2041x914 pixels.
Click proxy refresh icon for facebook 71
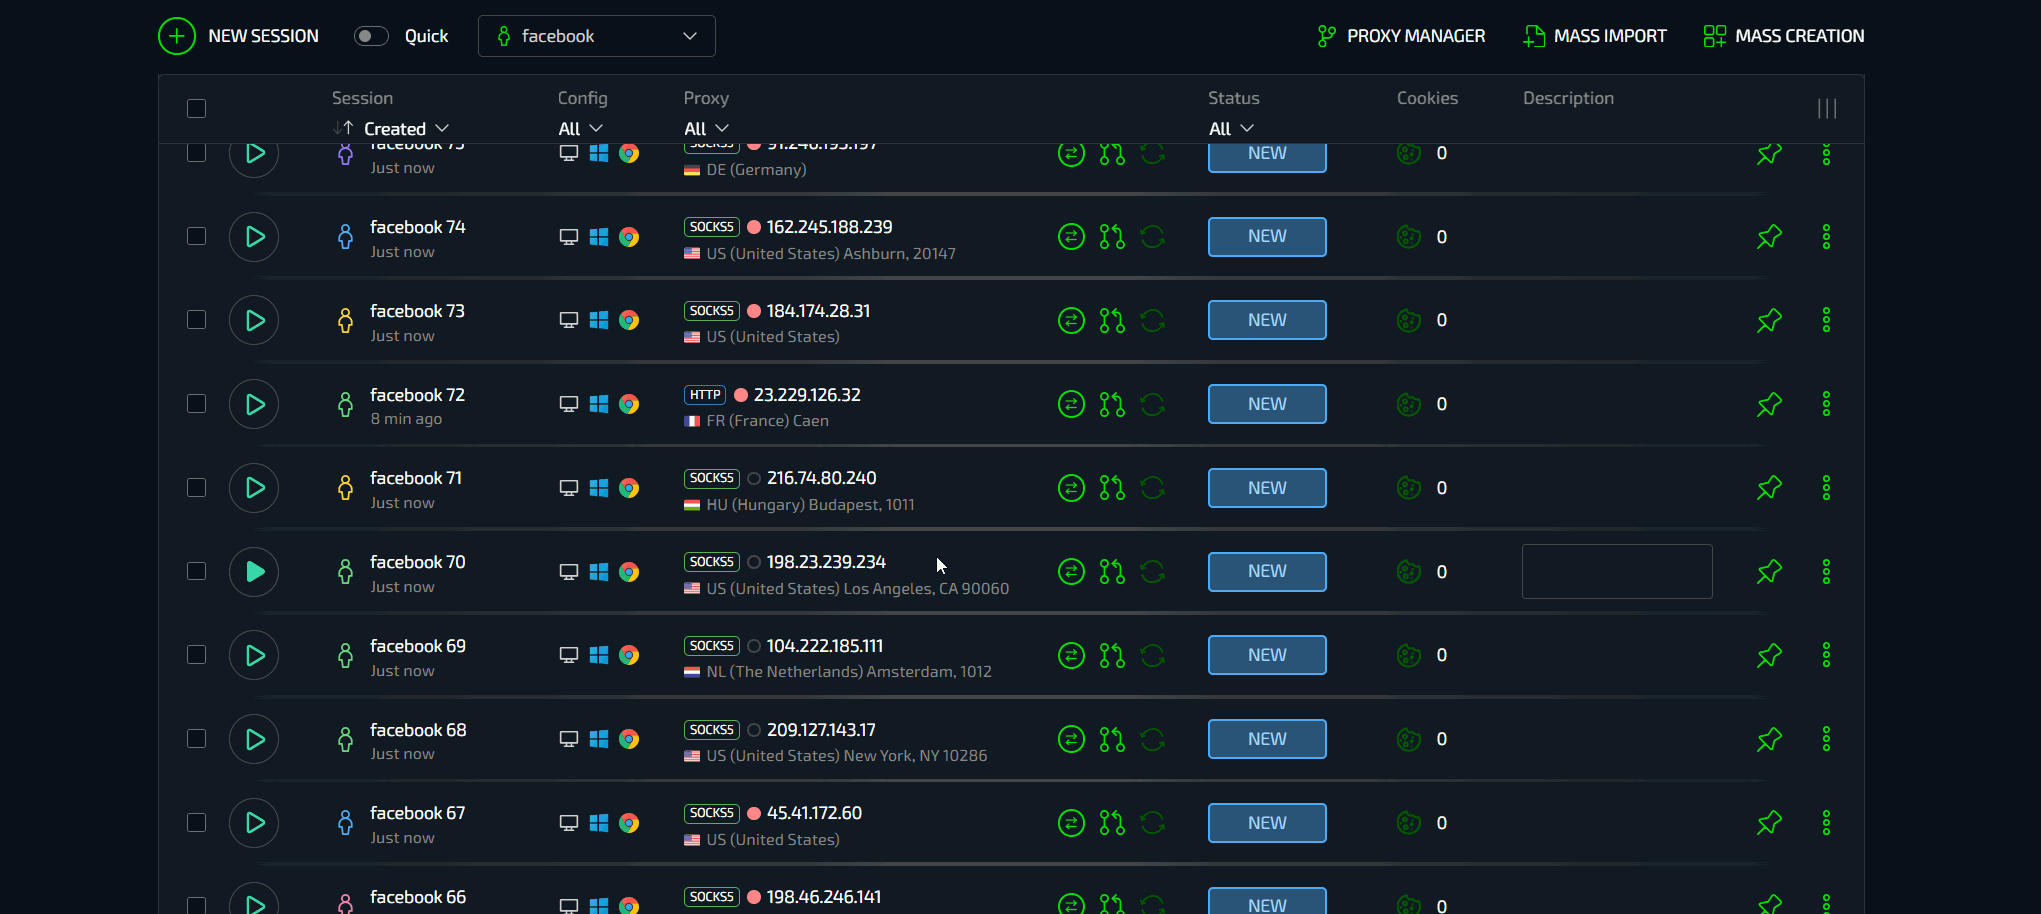tap(1153, 488)
